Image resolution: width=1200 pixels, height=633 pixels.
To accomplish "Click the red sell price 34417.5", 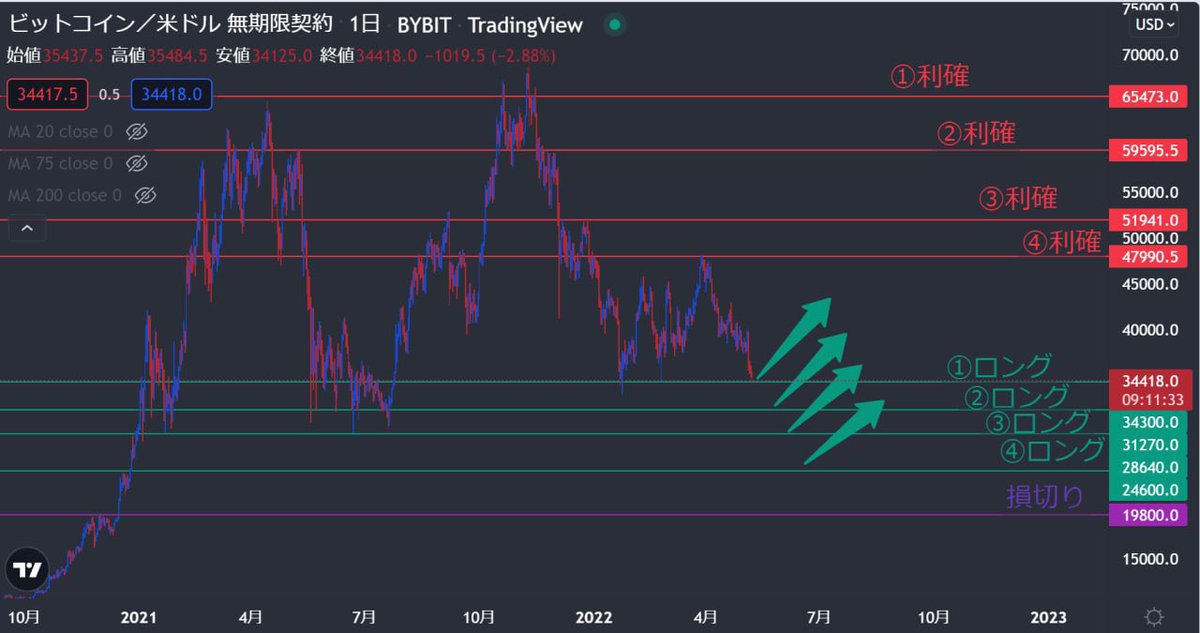I will pyautogui.click(x=49, y=95).
